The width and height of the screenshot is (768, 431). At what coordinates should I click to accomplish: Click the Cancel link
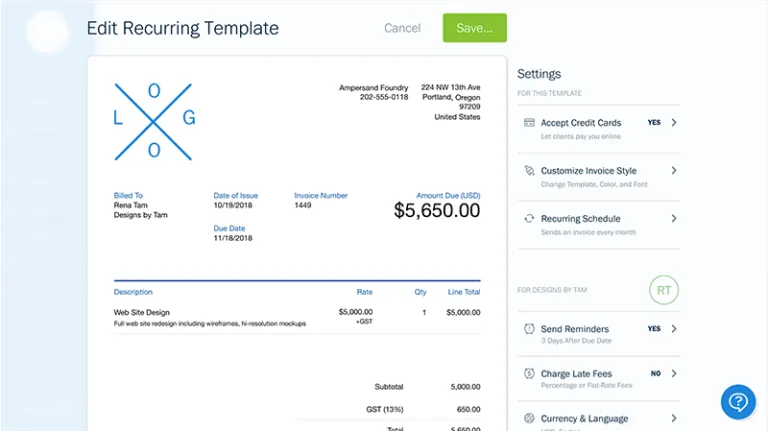(402, 28)
